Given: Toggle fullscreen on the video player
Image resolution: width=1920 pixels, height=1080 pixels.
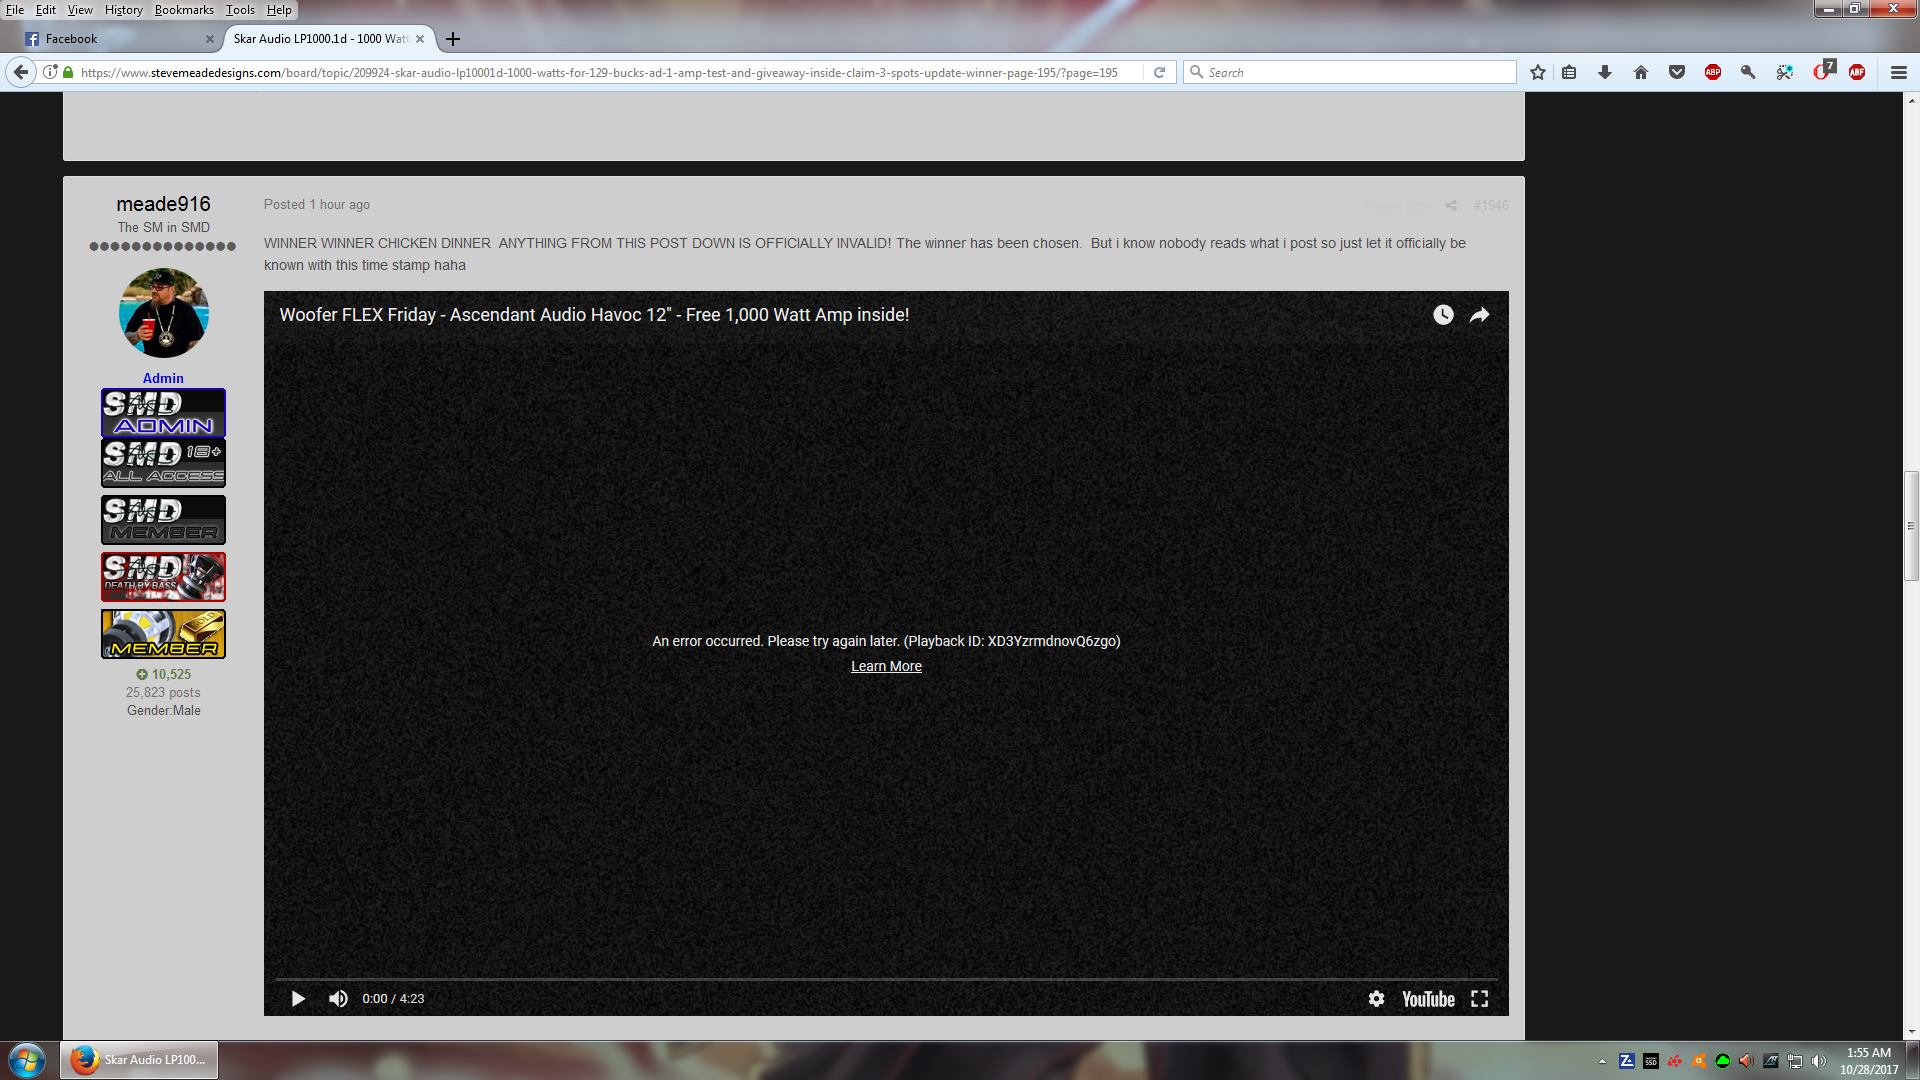Looking at the screenshot, I should point(1480,999).
